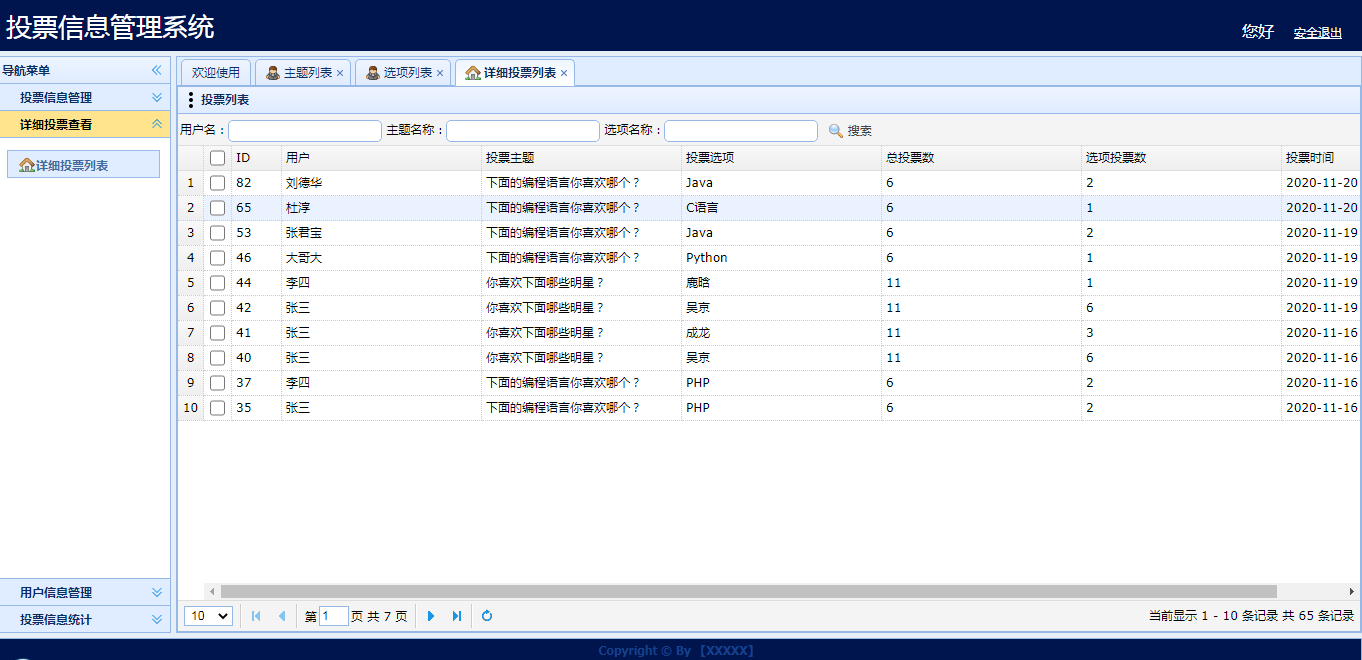Open the page size dropdown
Screen dimensions: 1362x660
click(209, 616)
